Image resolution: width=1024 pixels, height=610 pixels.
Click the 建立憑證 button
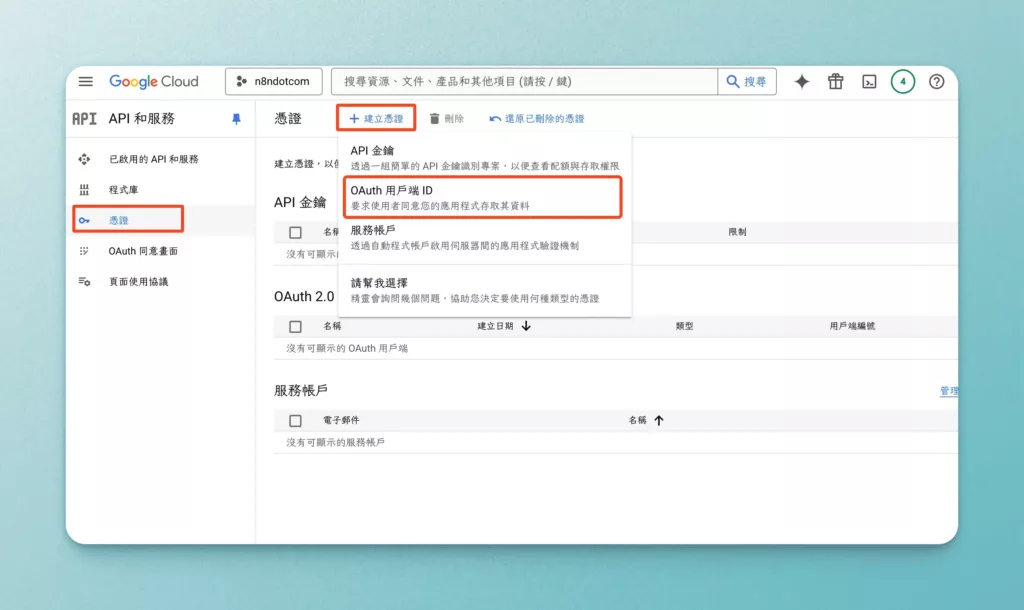point(376,118)
